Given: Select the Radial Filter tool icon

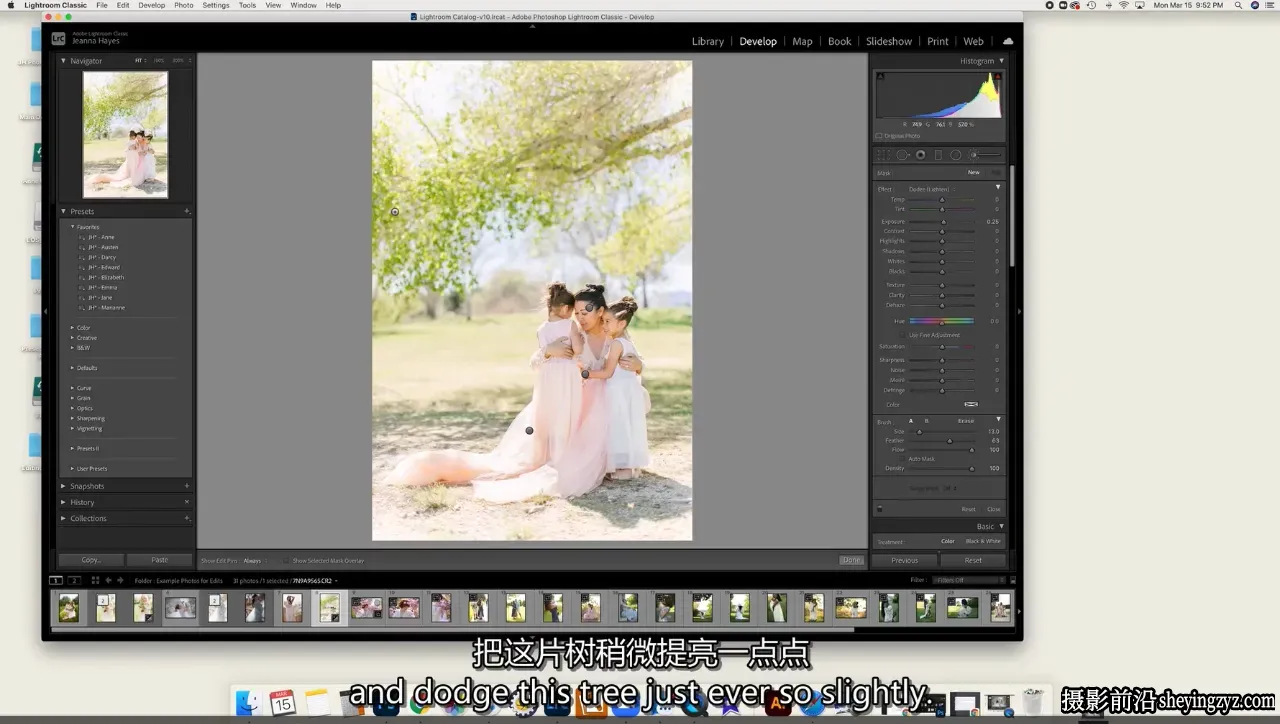Looking at the screenshot, I should tap(956, 155).
